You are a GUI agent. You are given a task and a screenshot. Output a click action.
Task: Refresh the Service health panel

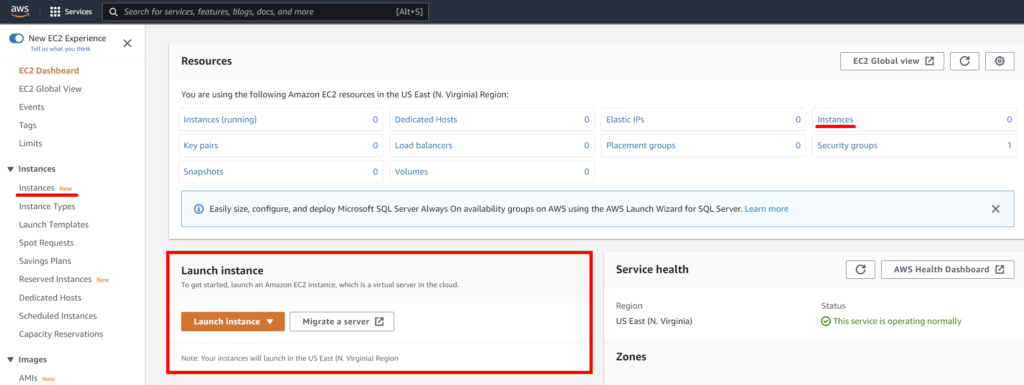pos(860,270)
